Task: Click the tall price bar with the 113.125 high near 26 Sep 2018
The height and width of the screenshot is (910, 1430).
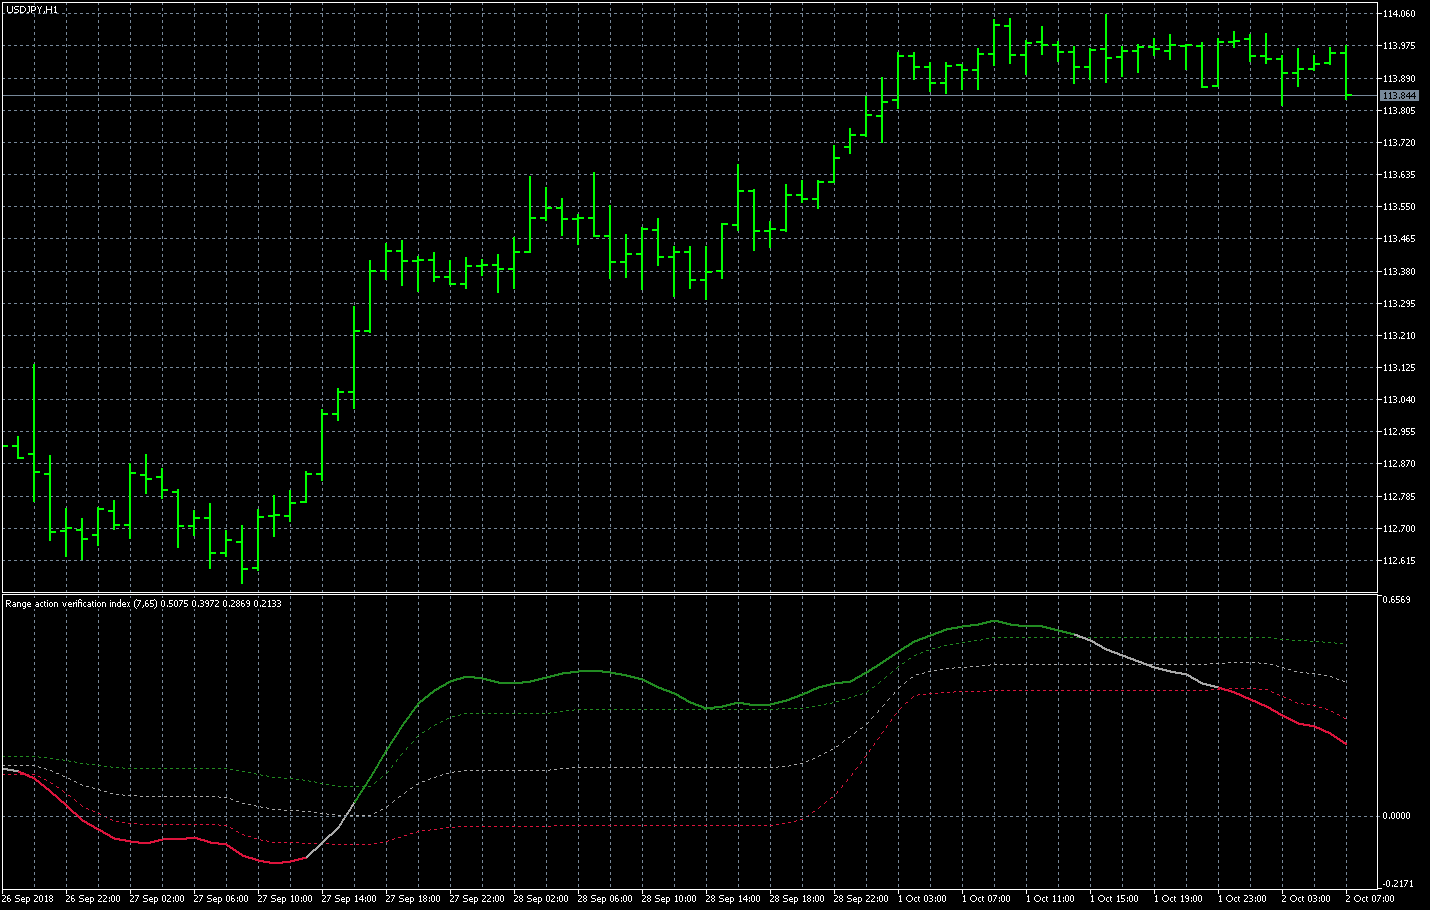Action: click(x=34, y=430)
